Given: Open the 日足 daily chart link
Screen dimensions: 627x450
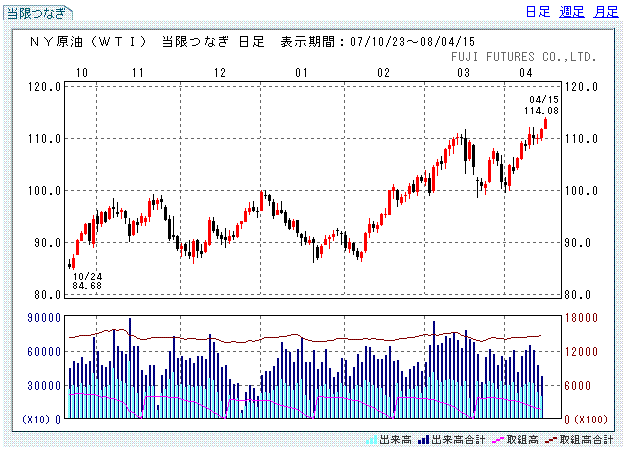Looking at the screenshot, I should tap(538, 12).
